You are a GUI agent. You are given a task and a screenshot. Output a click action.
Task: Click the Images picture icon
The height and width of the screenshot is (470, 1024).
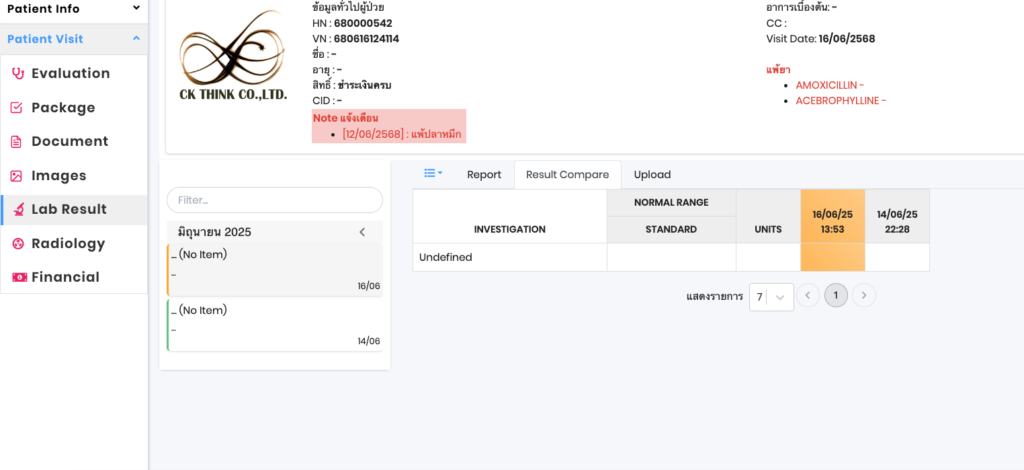click(16, 176)
